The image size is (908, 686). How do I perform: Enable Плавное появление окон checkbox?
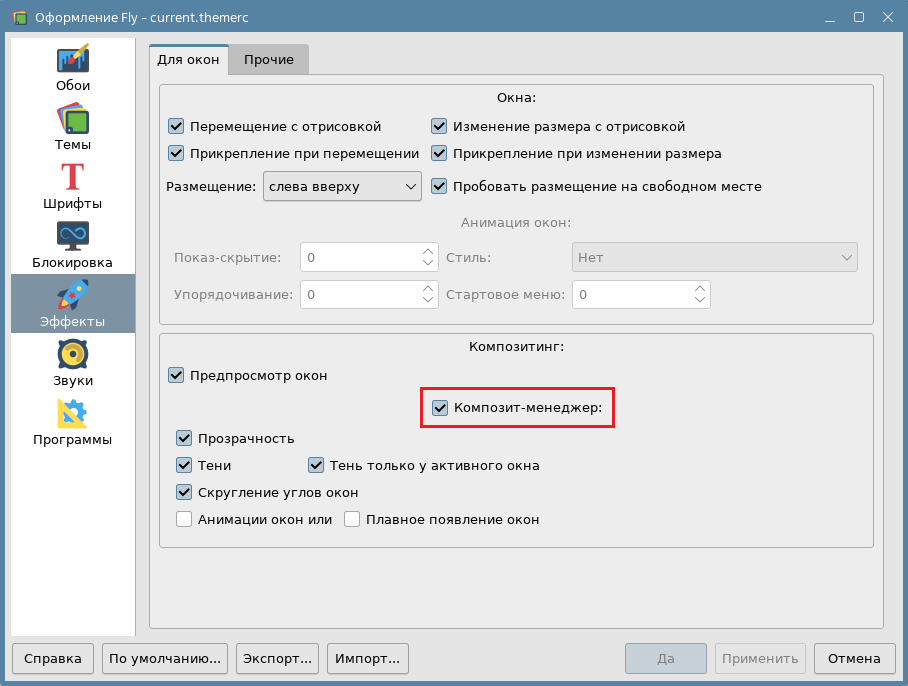click(x=352, y=519)
